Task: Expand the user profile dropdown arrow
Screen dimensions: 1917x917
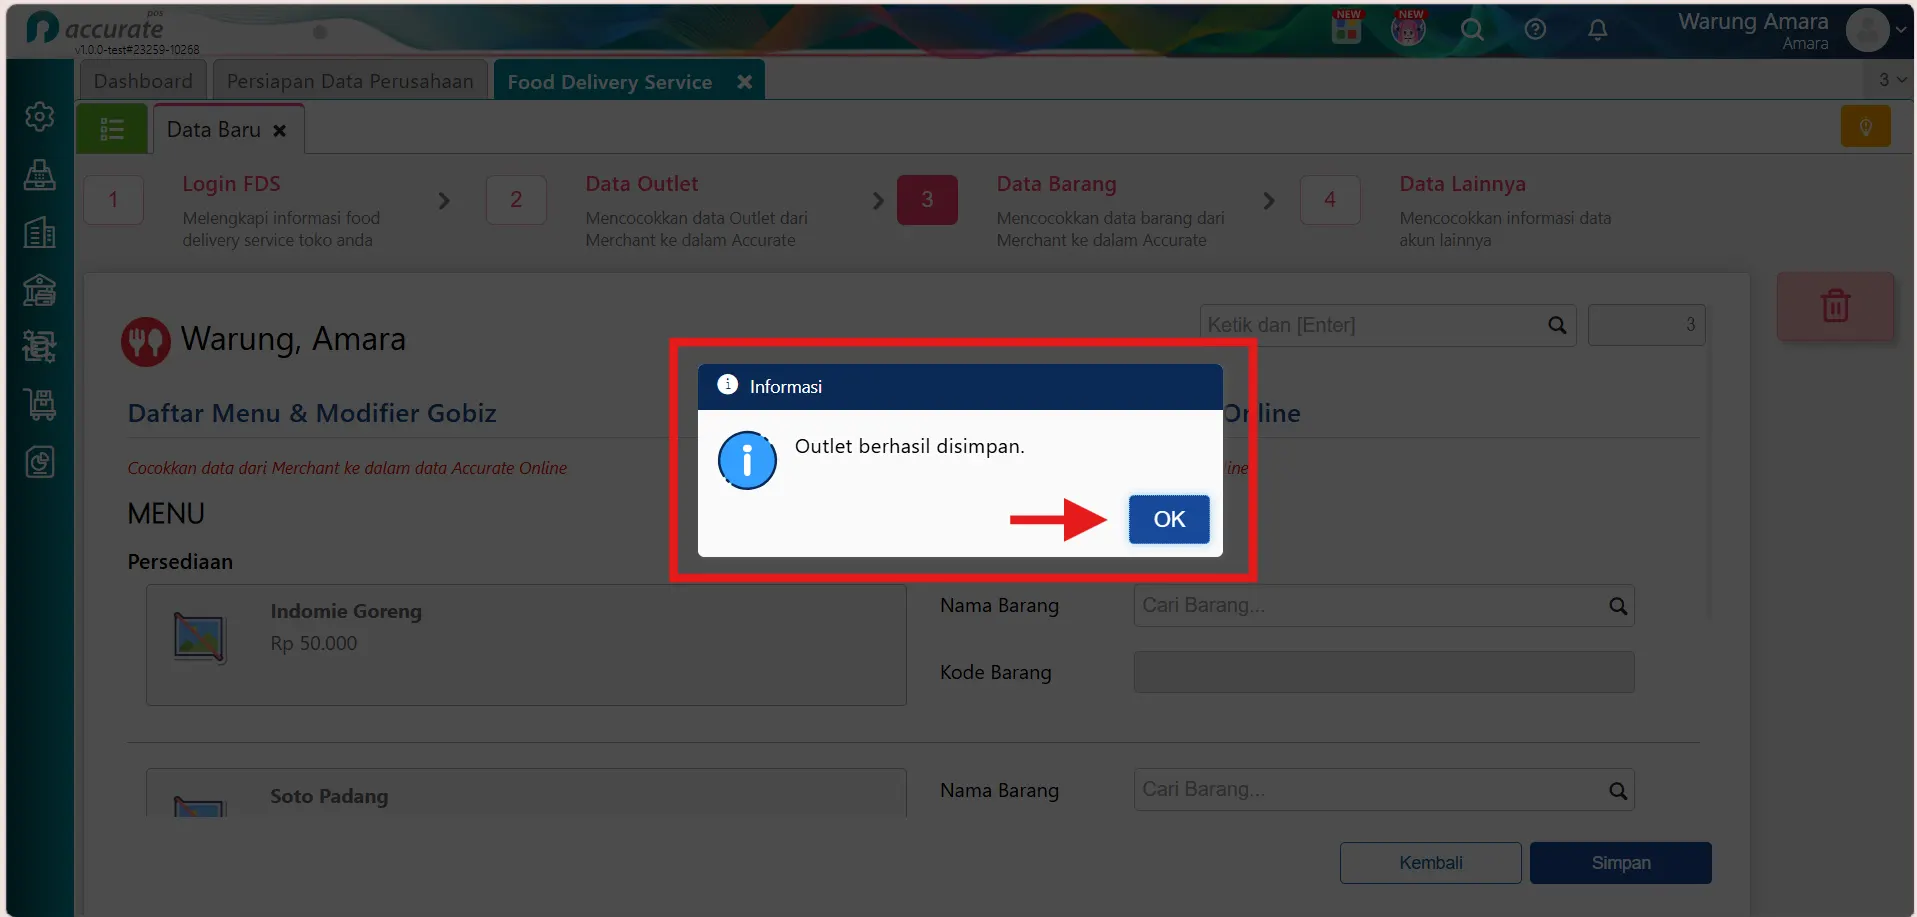Action: (1900, 30)
